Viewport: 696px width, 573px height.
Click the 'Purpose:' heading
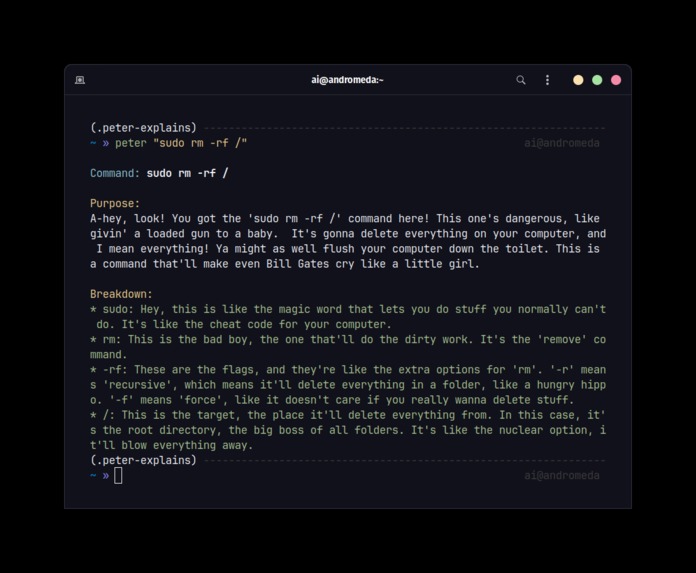[x=115, y=203]
